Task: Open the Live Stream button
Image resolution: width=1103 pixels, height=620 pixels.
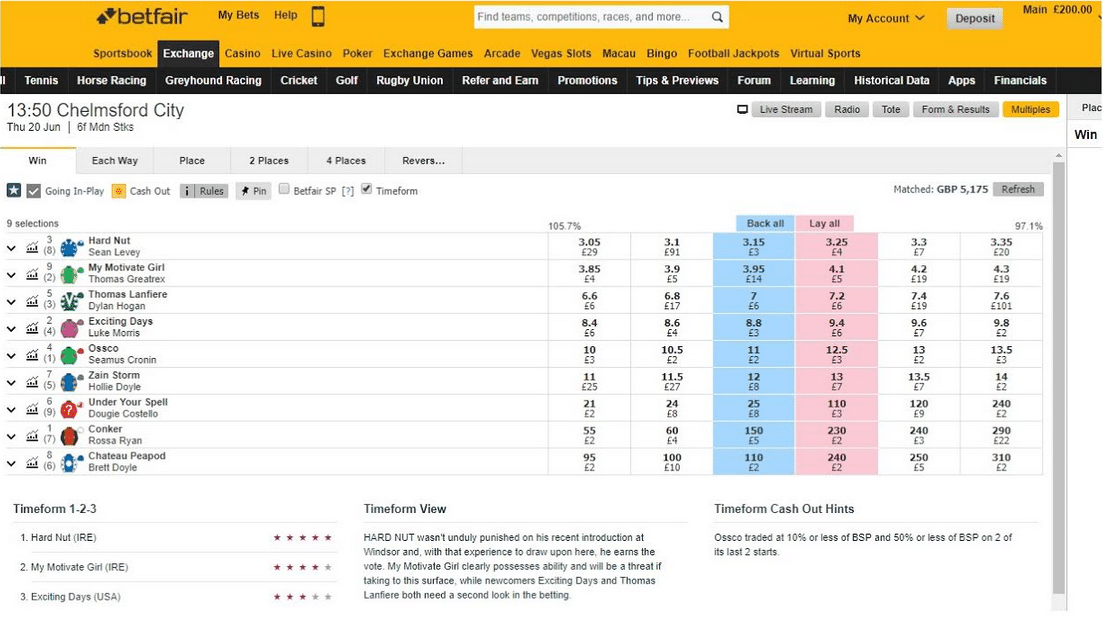Action: pos(786,109)
